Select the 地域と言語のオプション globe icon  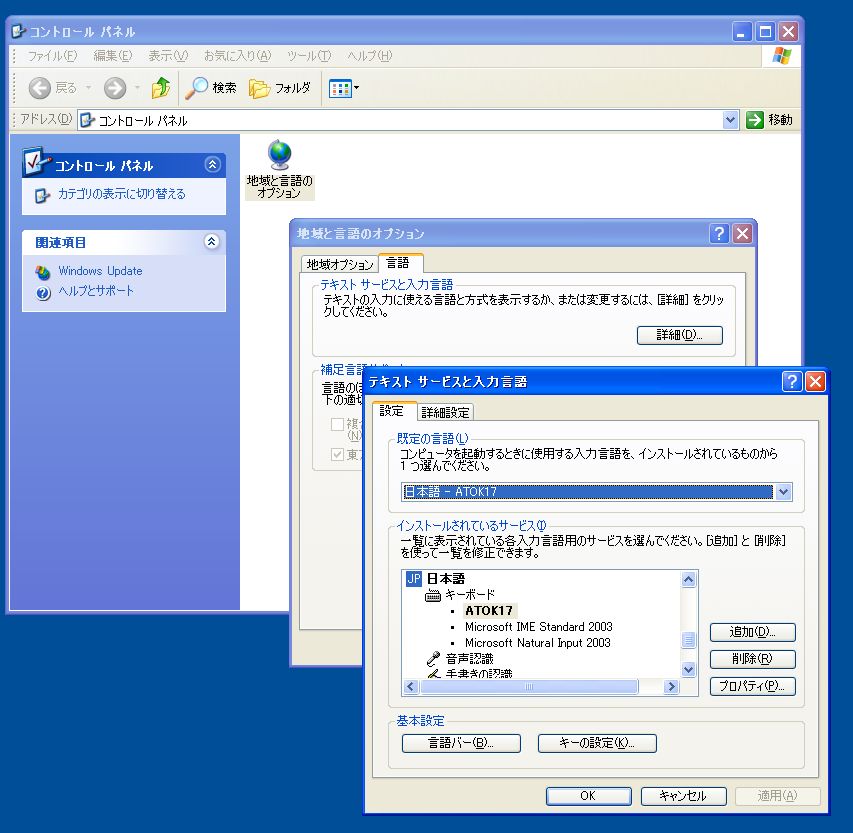coord(280,154)
